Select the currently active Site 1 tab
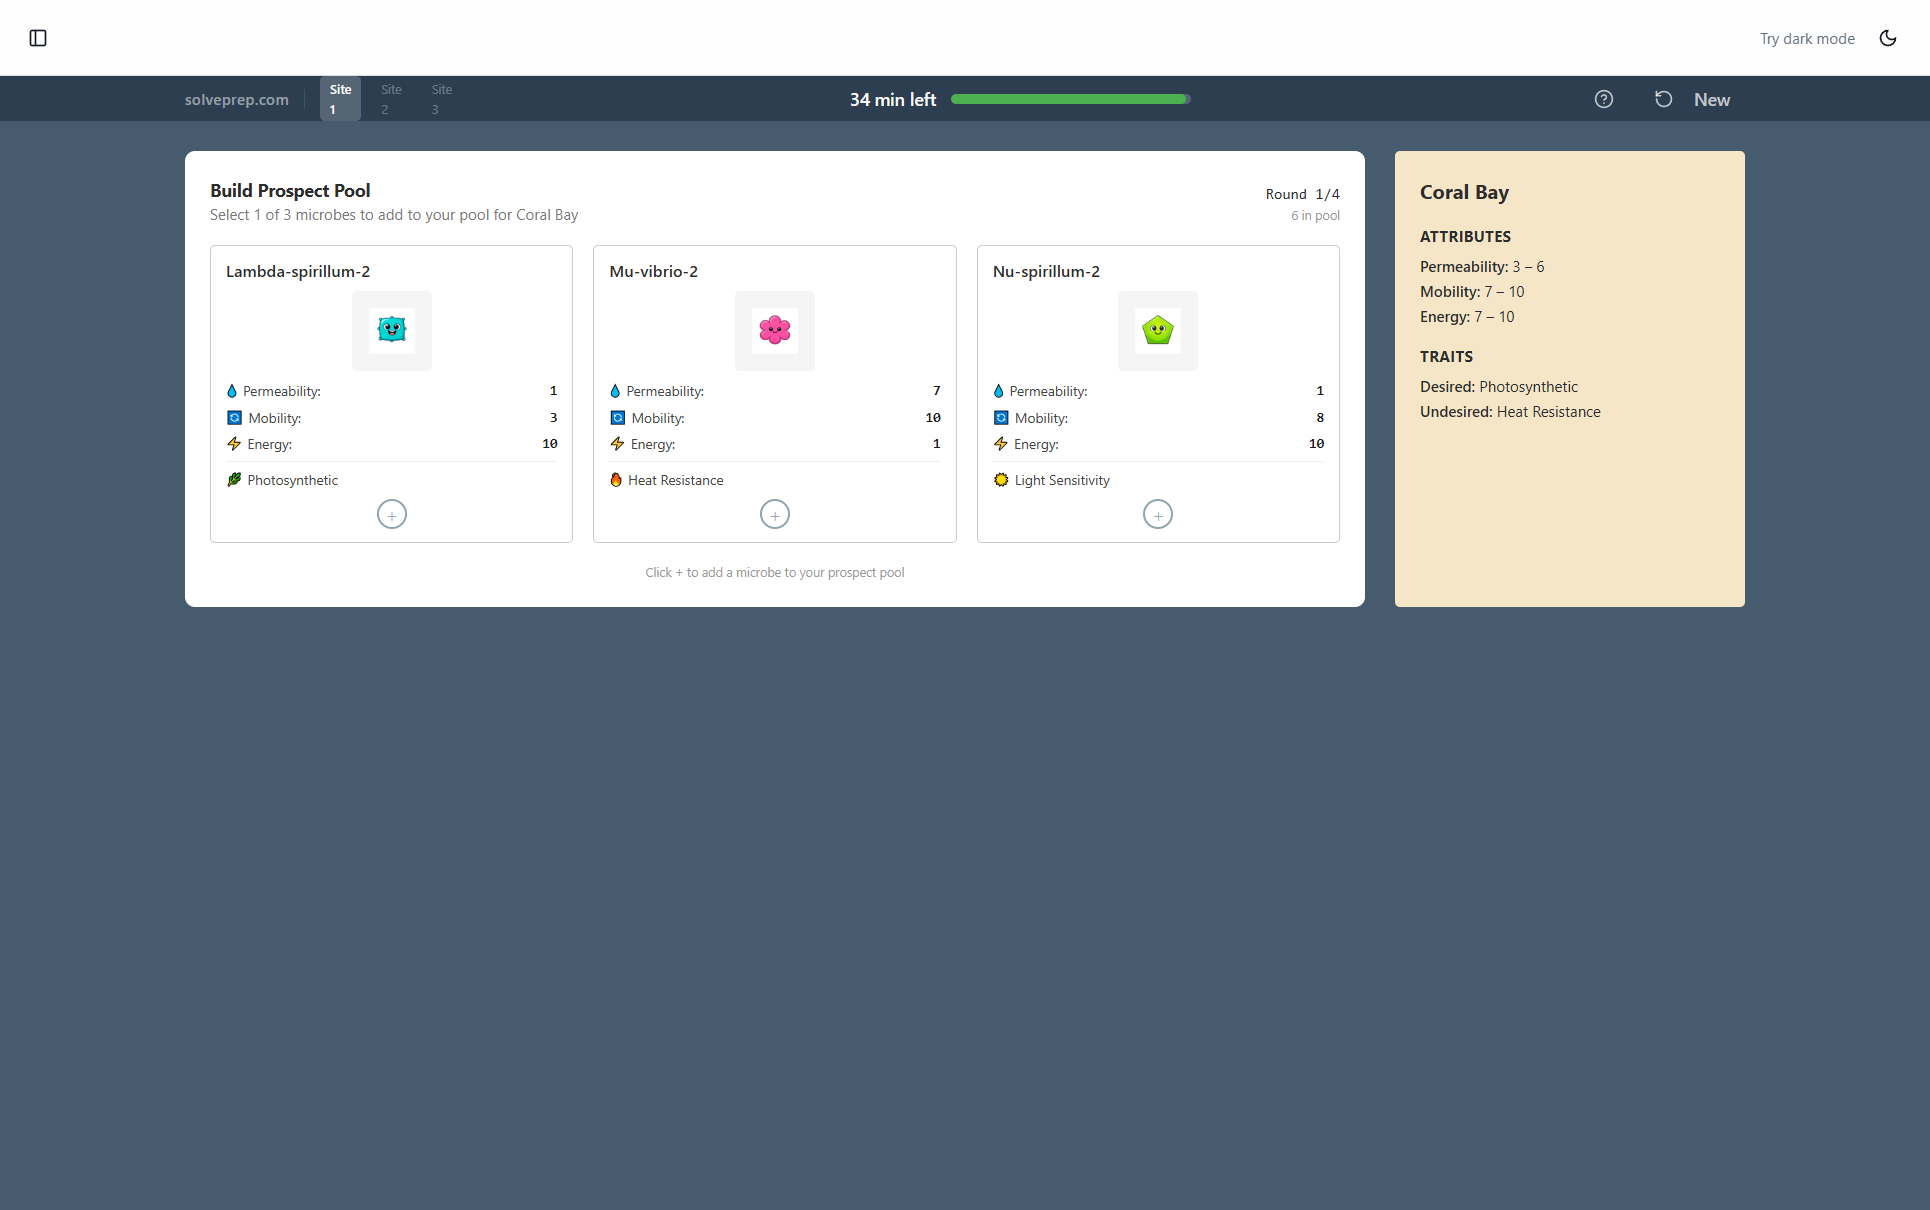The height and width of the screenshot is (1210, 1930). 339,98
